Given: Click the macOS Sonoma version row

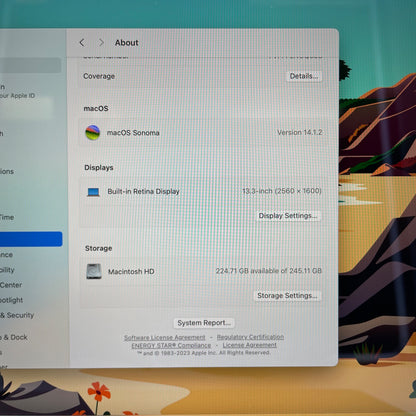Looking at the screenshot, I should tap(203, 133).
